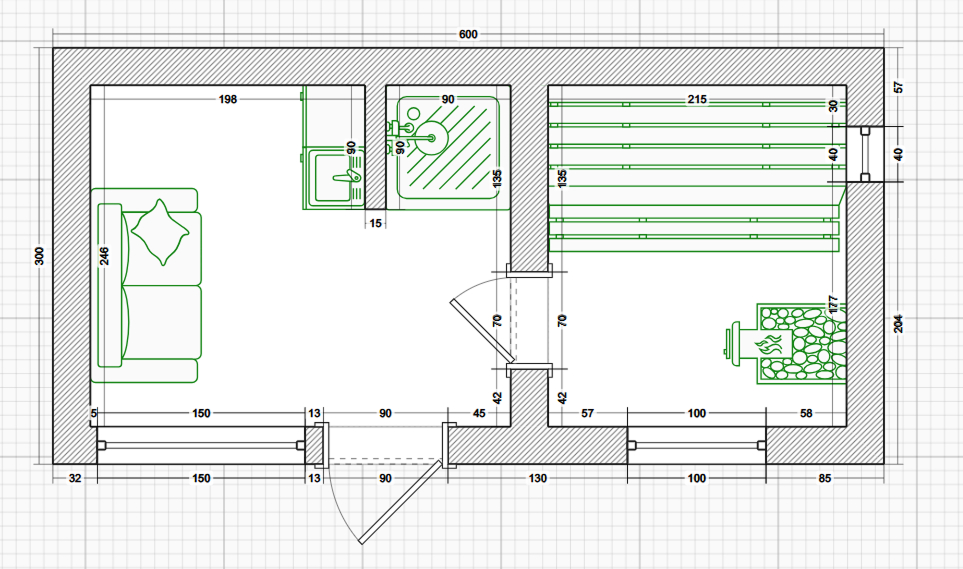This screenshot has width=963, height=569.
Task: Select the partition wall between sink and shower
Action: coord(375,147)
